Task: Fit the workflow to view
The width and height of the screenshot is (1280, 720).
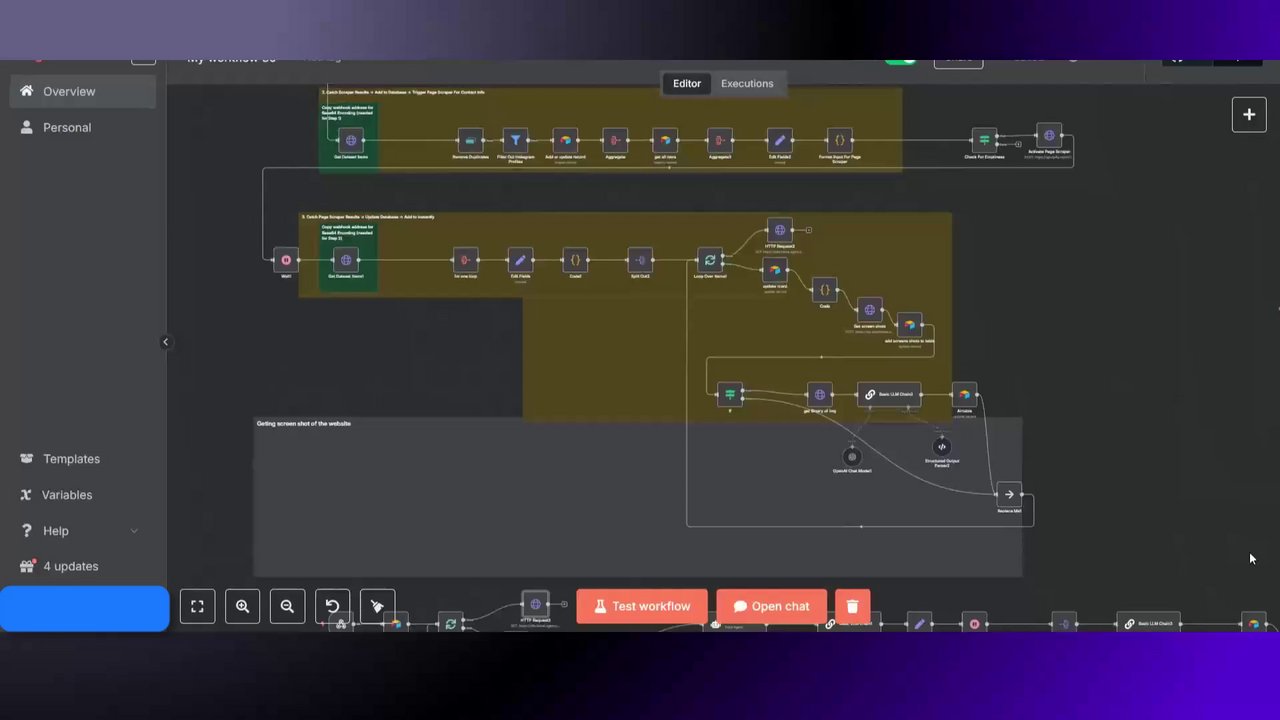Action: [x=197, y=606]
